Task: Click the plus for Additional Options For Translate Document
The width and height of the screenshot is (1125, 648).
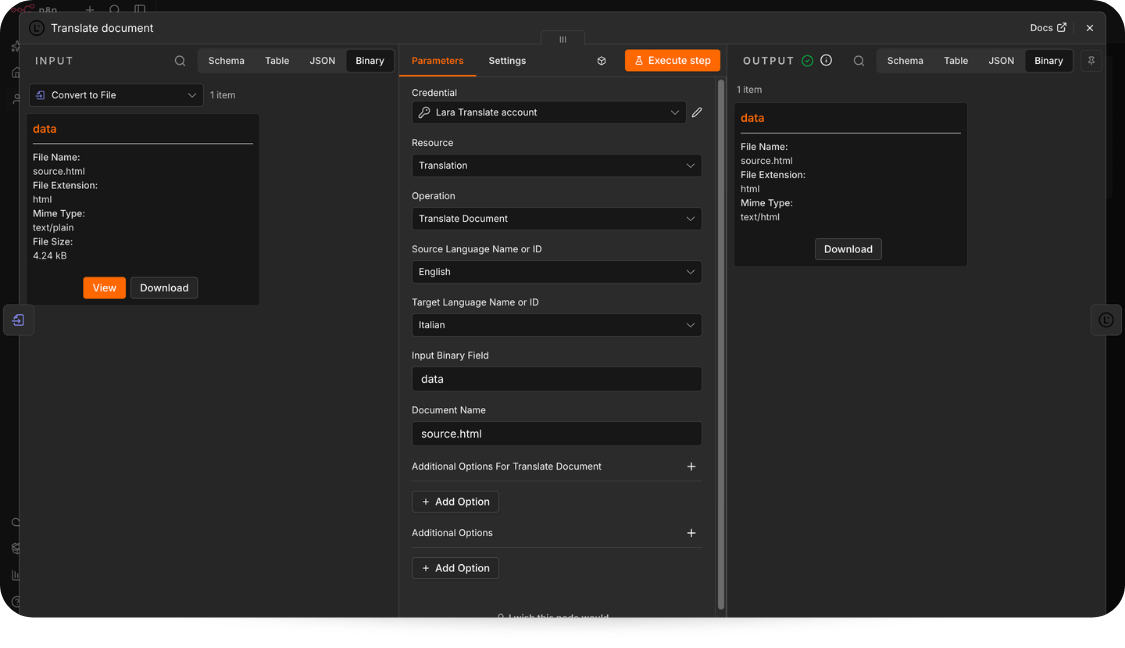Action: [x=691, y=466]
